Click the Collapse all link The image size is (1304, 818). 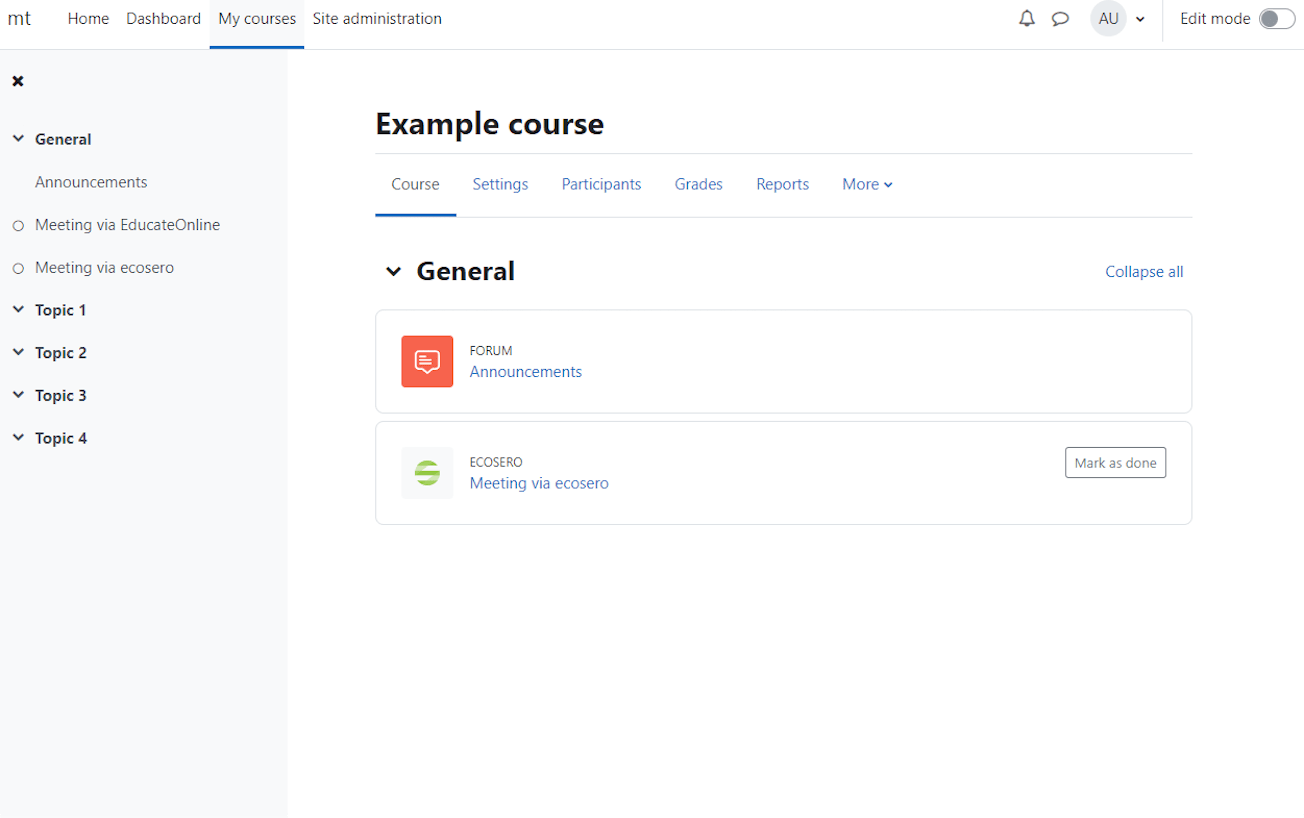[x=1144, y=271]
